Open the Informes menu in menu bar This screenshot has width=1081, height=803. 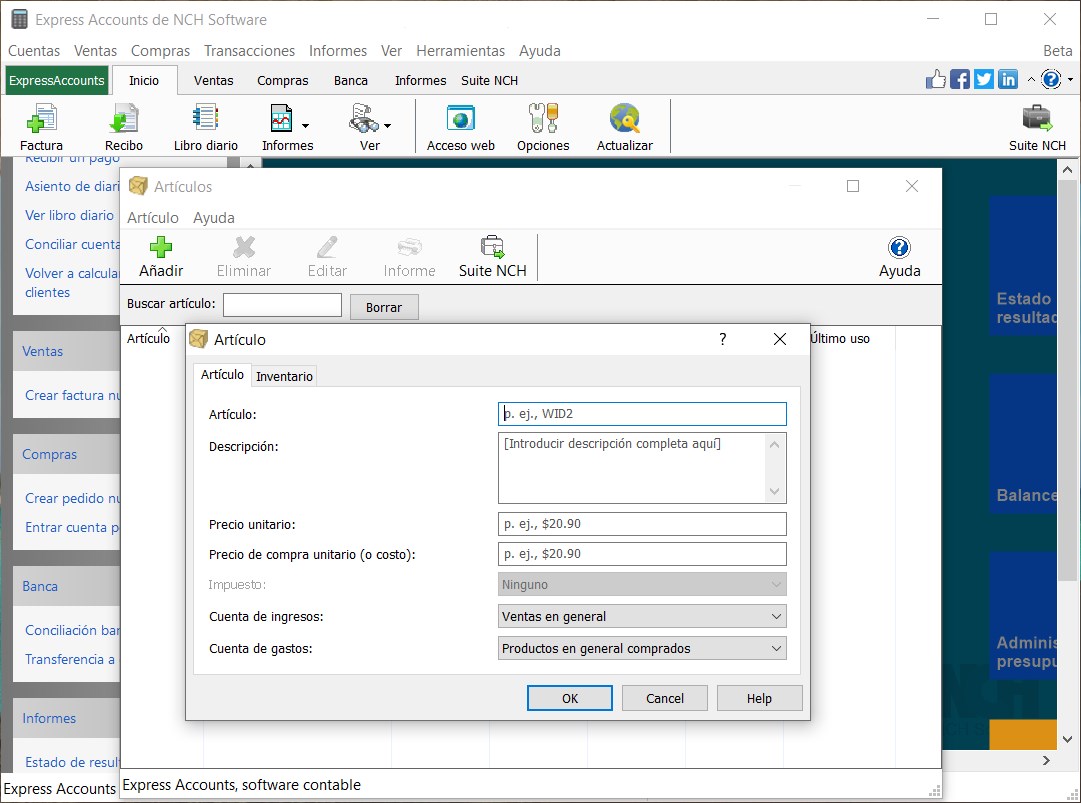pos(338,51)
